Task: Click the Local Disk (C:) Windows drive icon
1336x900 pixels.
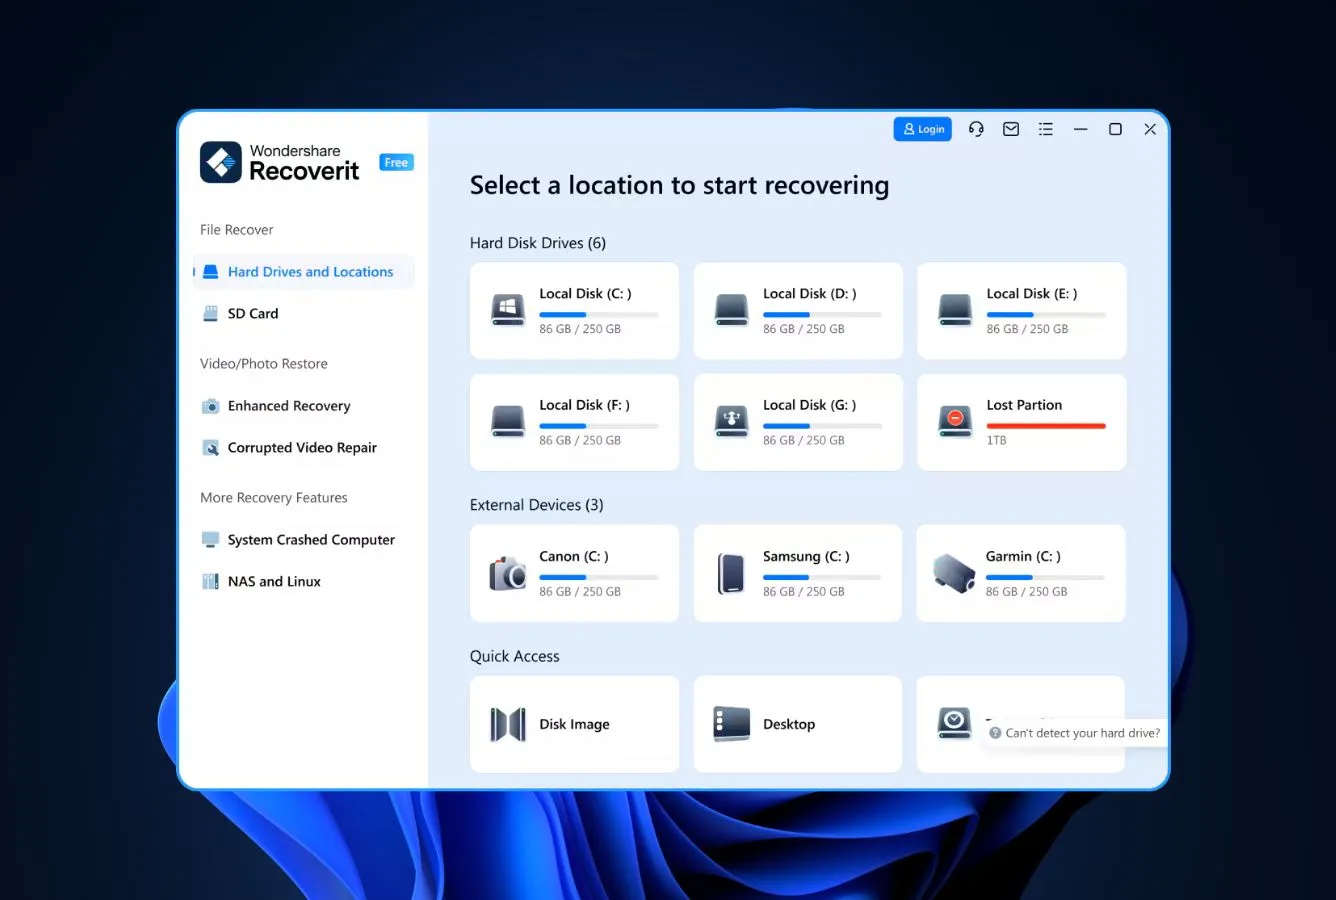Action: click(508, 310)
